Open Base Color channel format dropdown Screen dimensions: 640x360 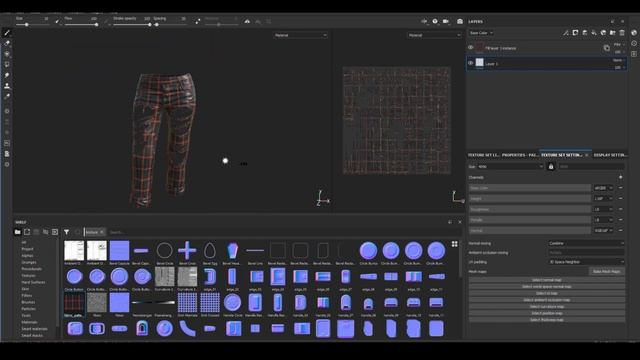click(603, 188)
